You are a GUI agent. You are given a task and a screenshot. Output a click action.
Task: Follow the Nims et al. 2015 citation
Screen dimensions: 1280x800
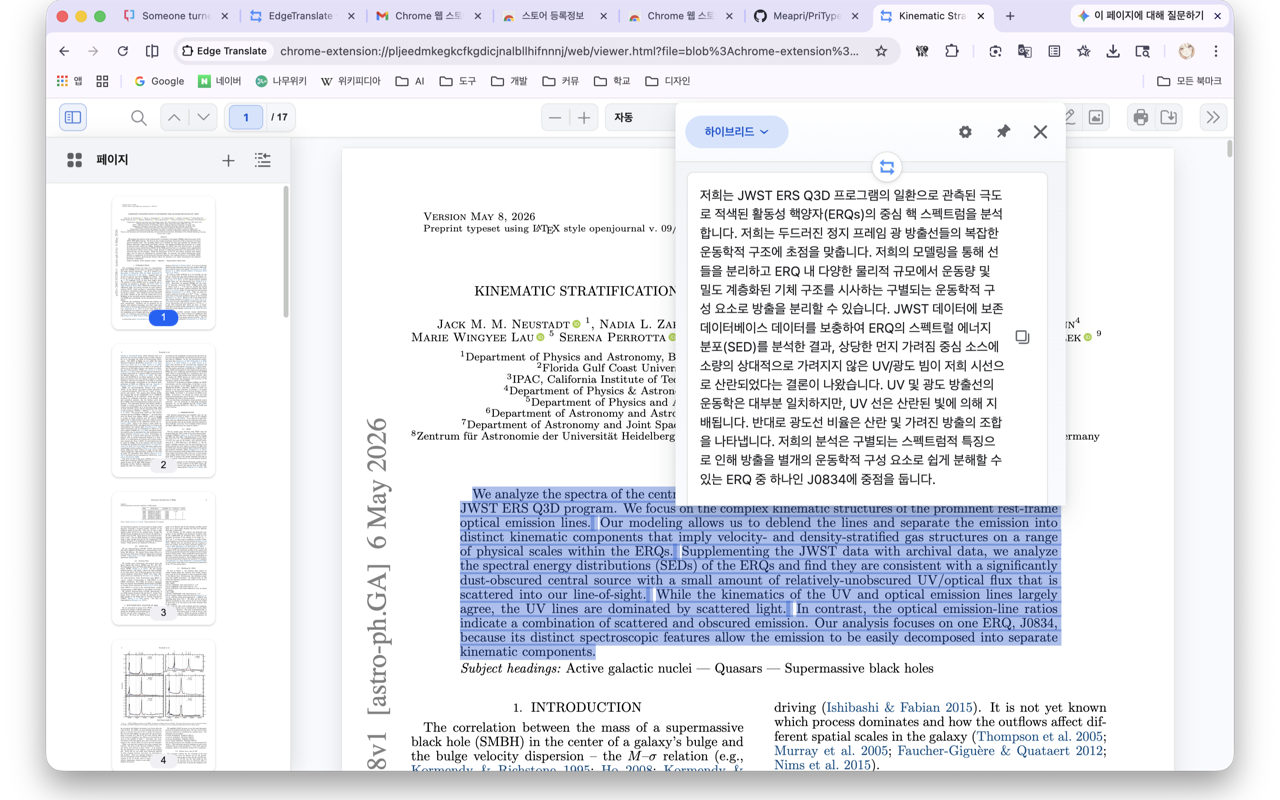click(x=821, y=765)
